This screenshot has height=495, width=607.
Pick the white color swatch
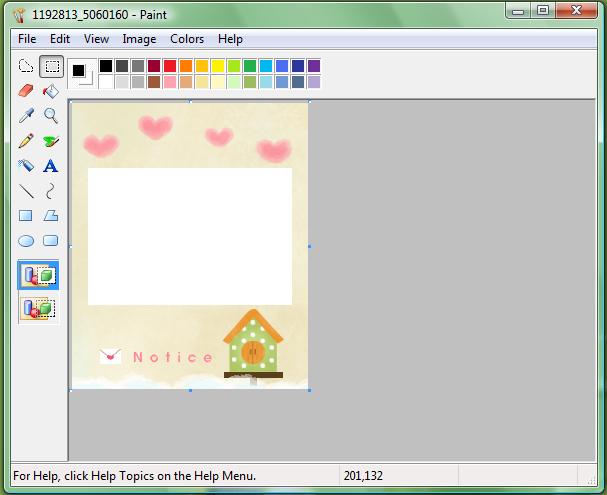106,82
